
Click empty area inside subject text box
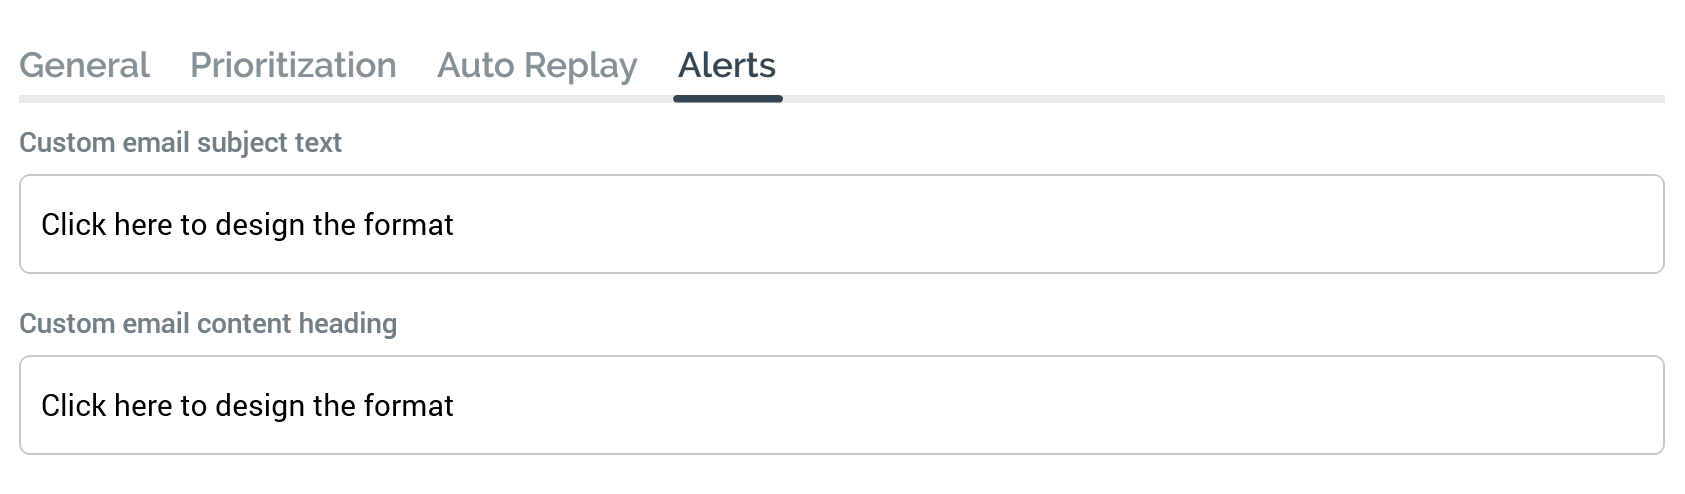1100,224
